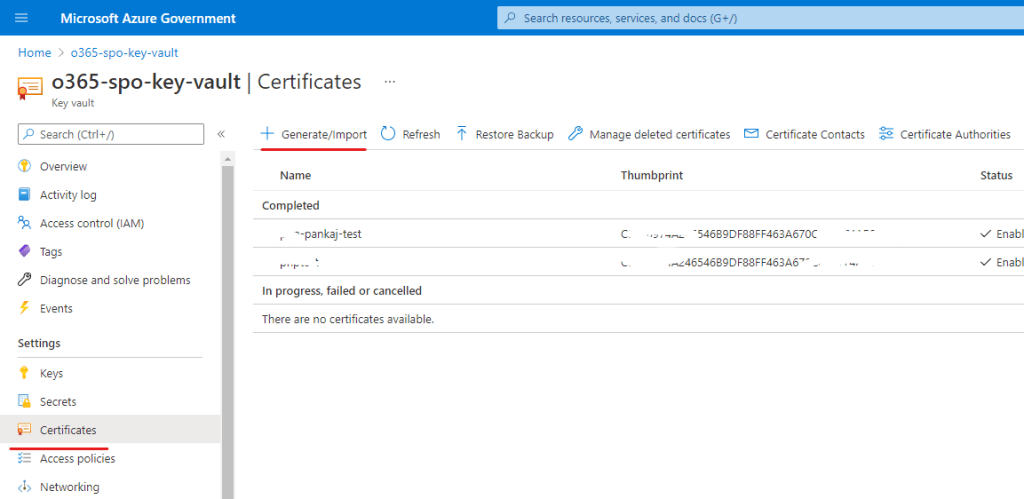
Task: Open Overview in the sidebar
Action: point(63,166)
